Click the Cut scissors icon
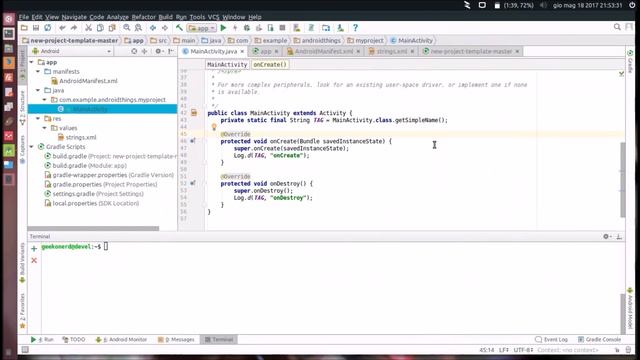The width and height of the screenshot is (640, 360). [x=88, y=28]
